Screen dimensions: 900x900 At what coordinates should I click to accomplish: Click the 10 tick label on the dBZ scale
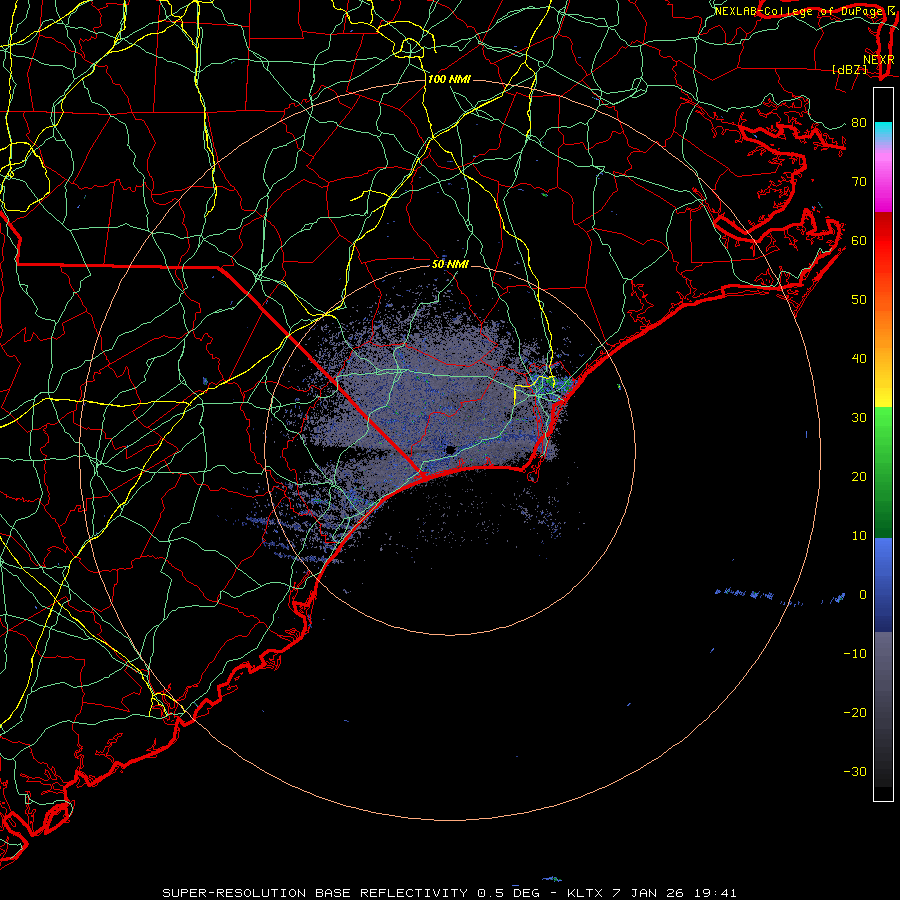click(x=859, y=536)
